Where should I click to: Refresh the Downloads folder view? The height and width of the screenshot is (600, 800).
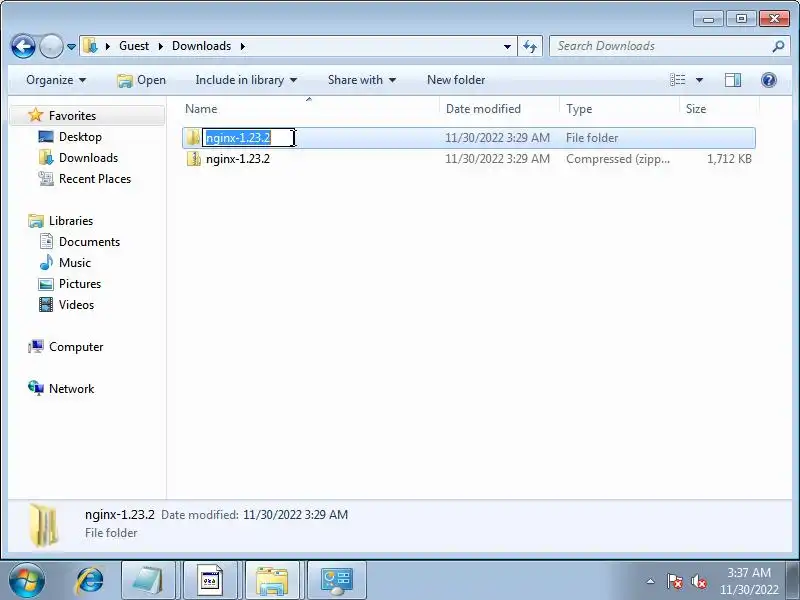[530, 46]
